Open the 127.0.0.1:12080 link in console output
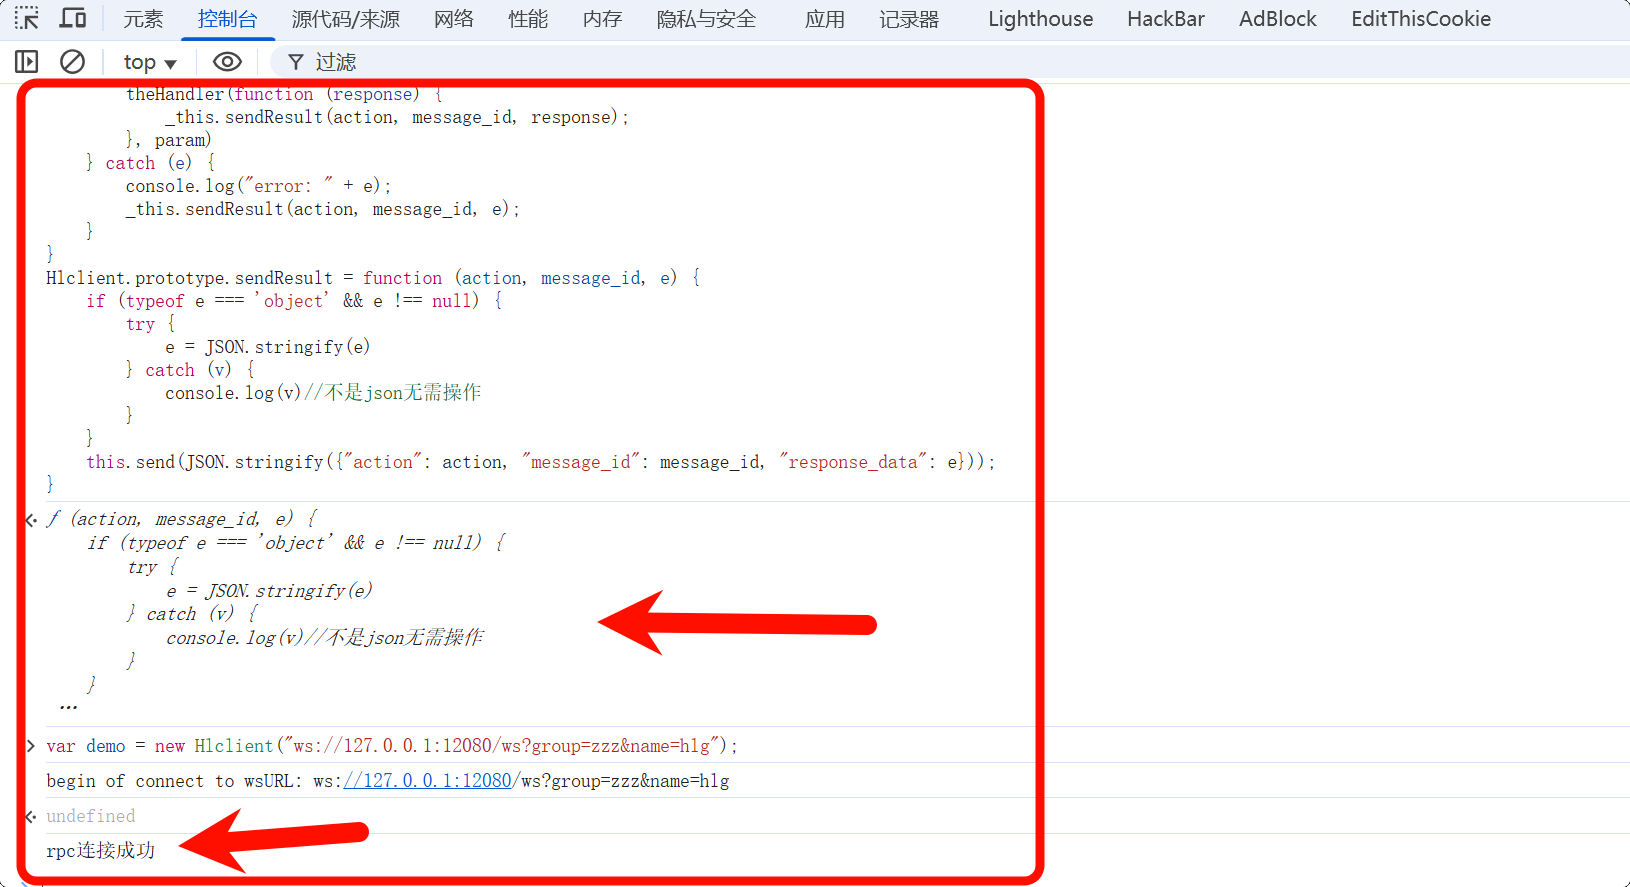1630x887 pixels. (x=428, y=781)
